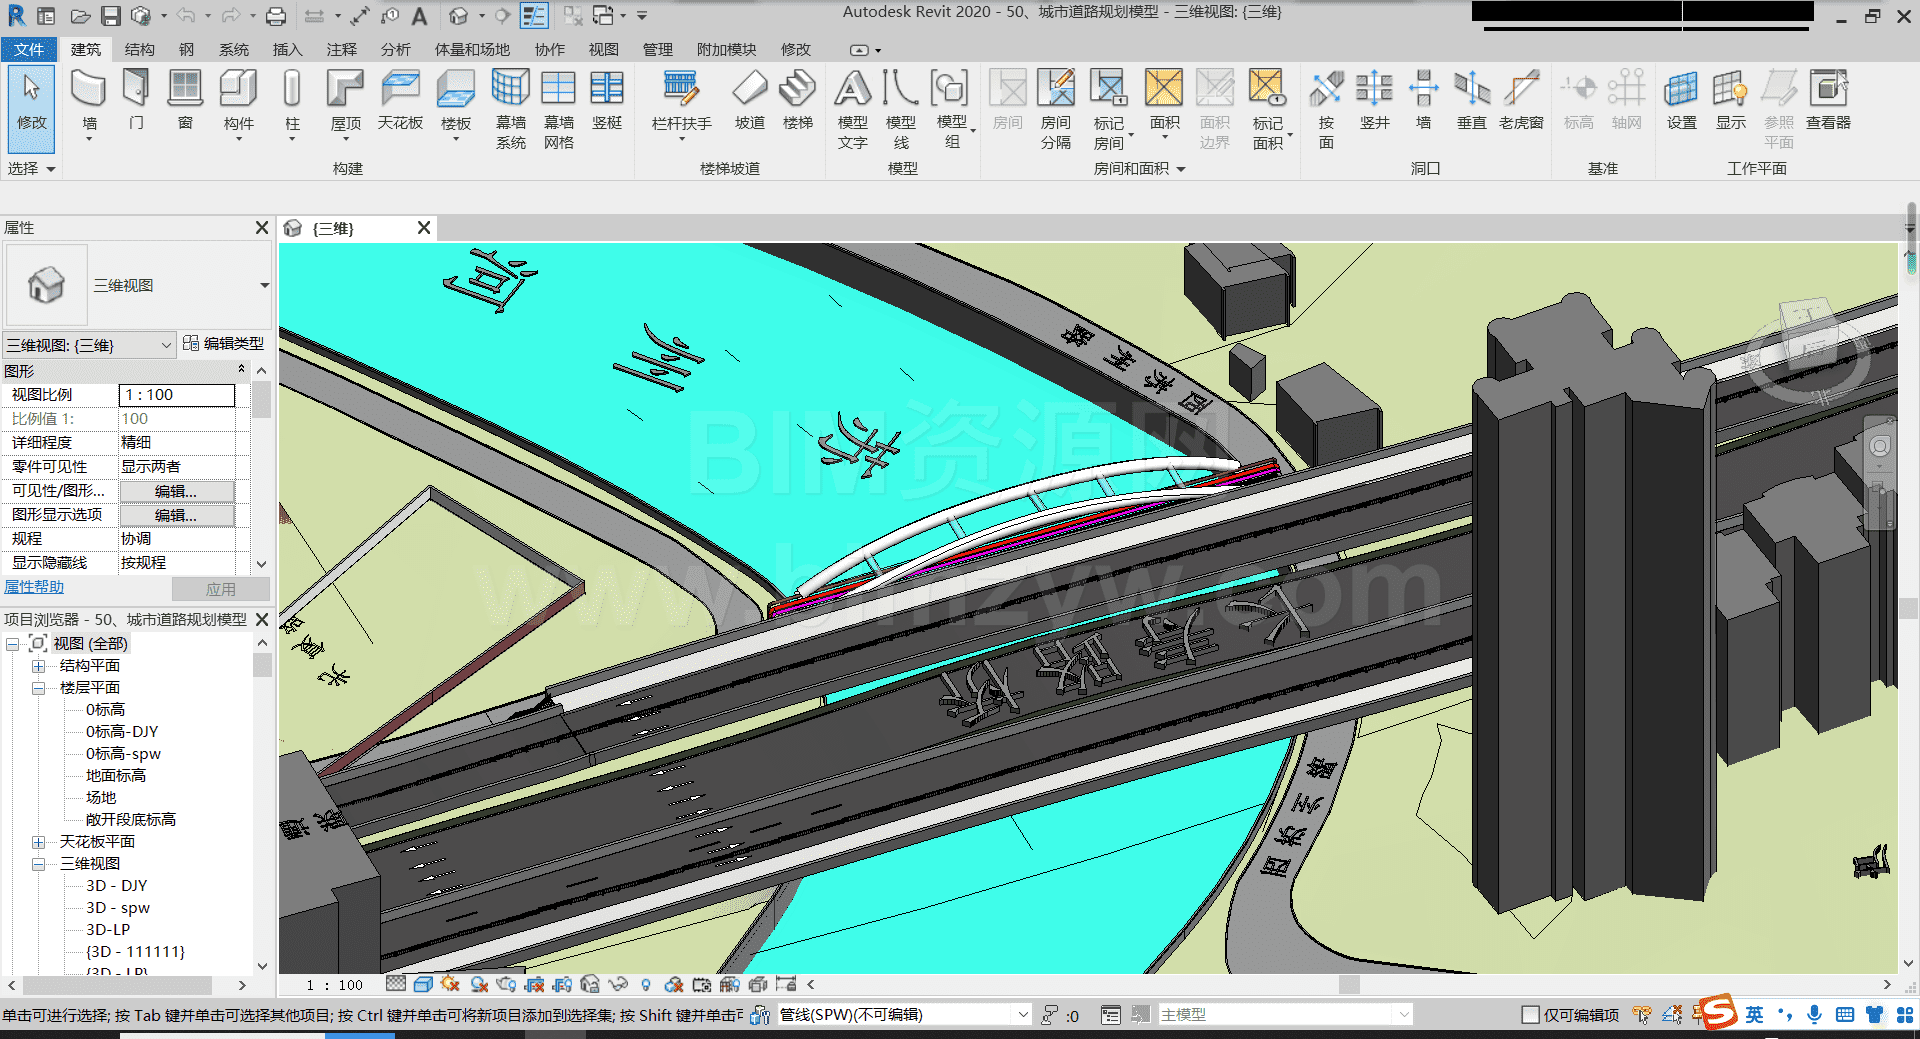Toggle reveal hidden elements lightbulb icon
Screen dimensions: 1920x1039
coord(646,985)
